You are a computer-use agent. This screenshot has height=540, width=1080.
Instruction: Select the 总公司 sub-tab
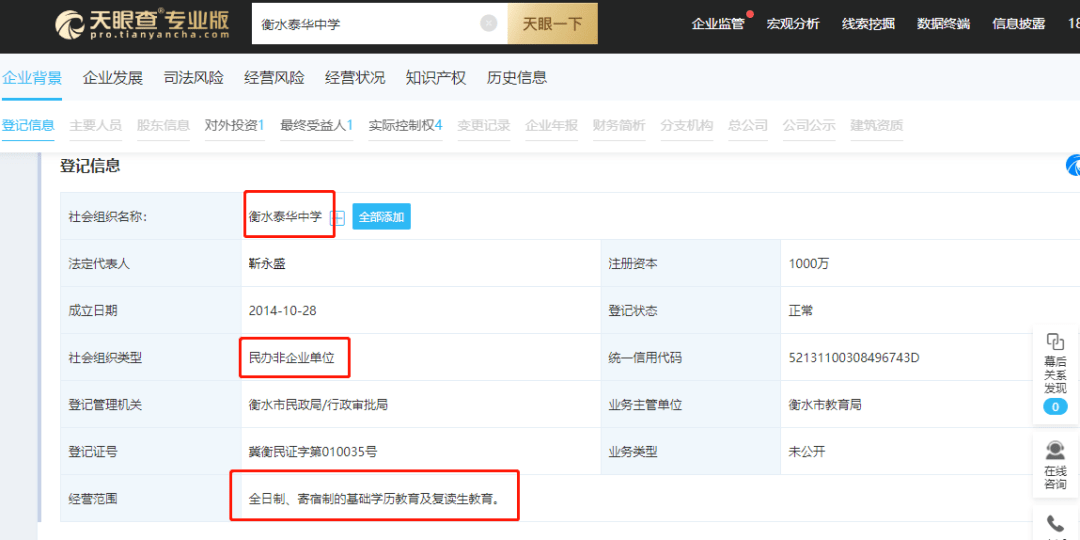coord(747,125)
